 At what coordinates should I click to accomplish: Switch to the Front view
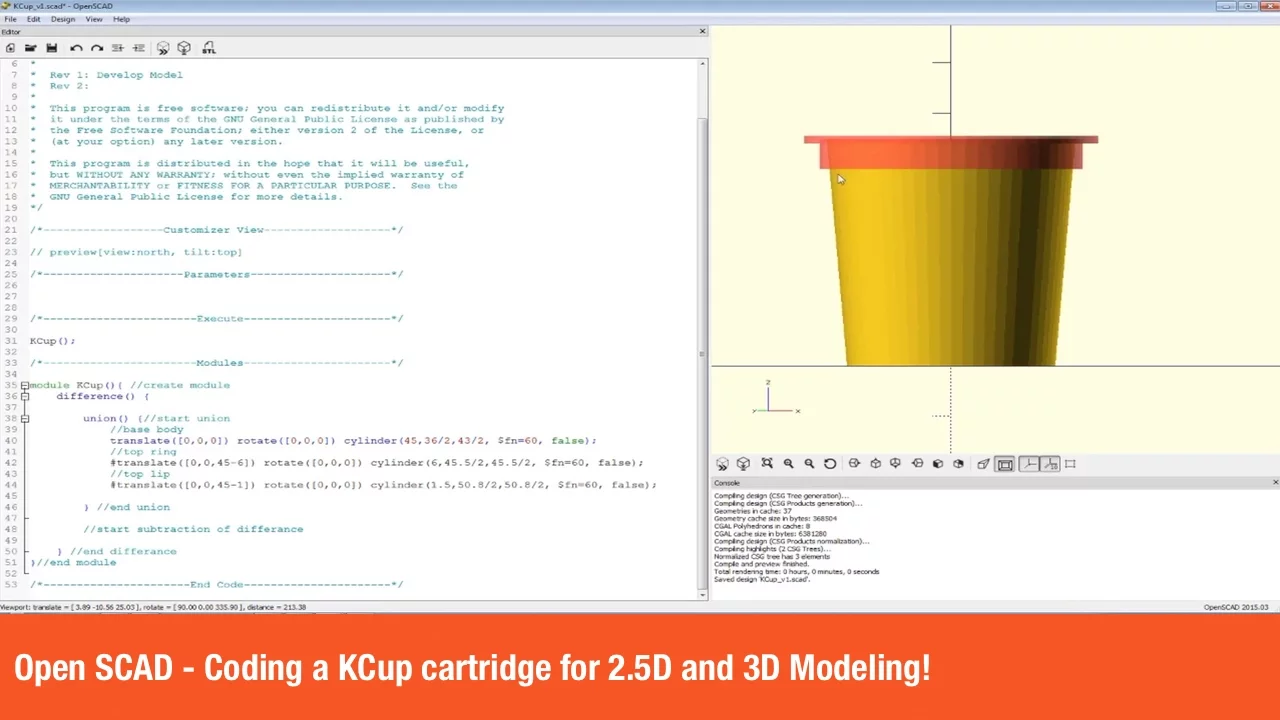point(938,464)
